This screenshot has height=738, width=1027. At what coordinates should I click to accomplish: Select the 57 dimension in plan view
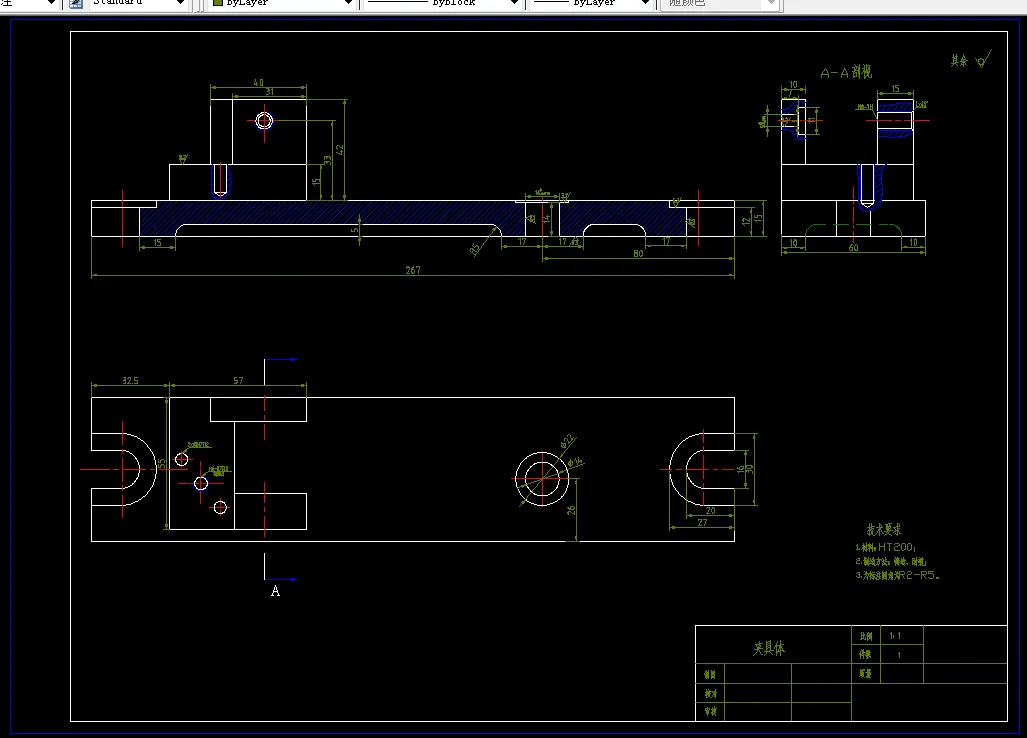[238, 380]
